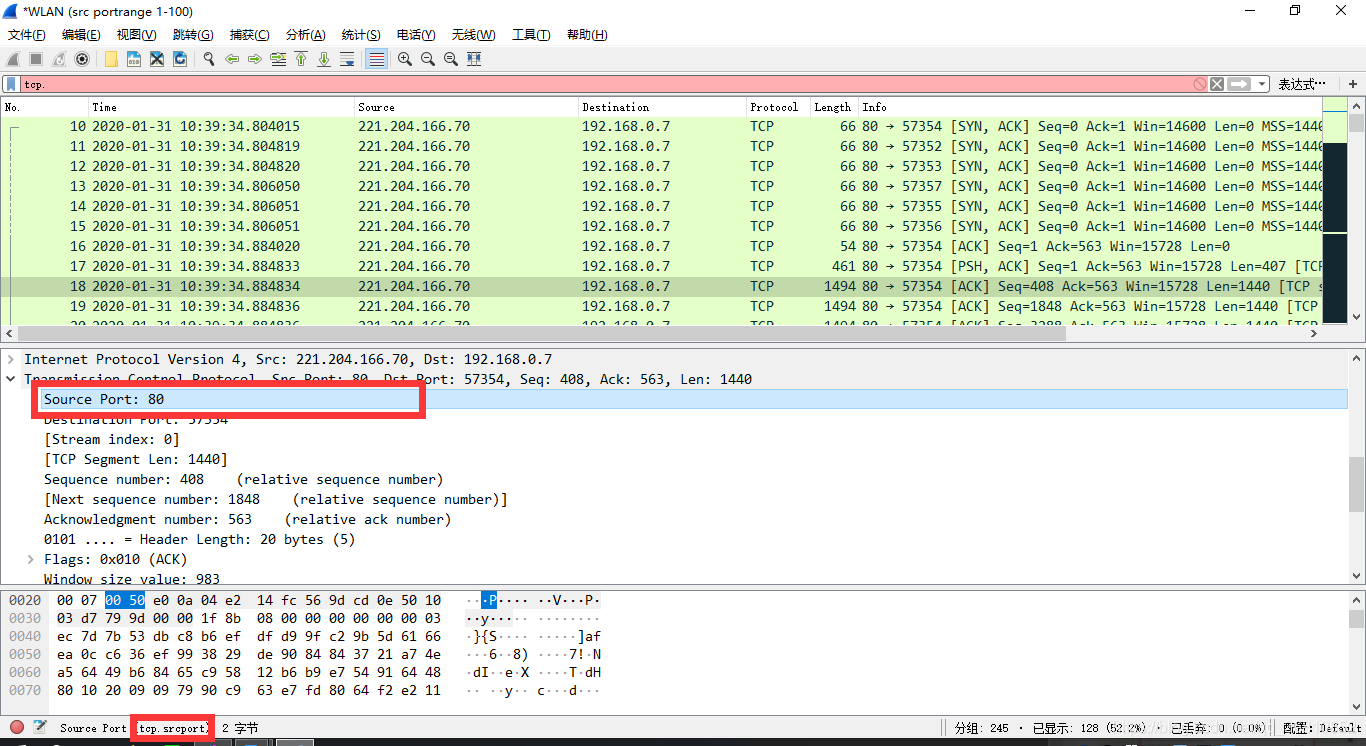This screenshot has width=1366, height=746.
Task: Apply the display filter arrow button
Action: coord(1239,84)
